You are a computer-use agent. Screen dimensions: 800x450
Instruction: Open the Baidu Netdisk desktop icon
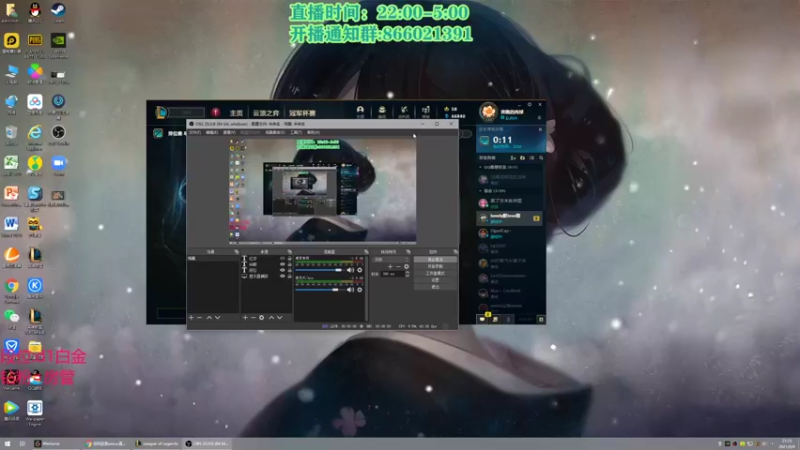(35, 102)
